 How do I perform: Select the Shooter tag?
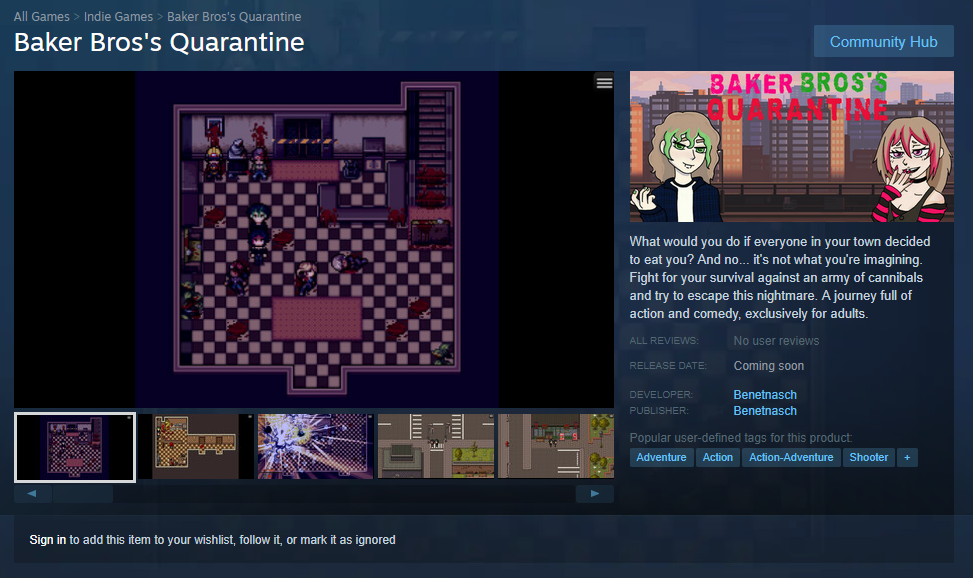[869, 458]
